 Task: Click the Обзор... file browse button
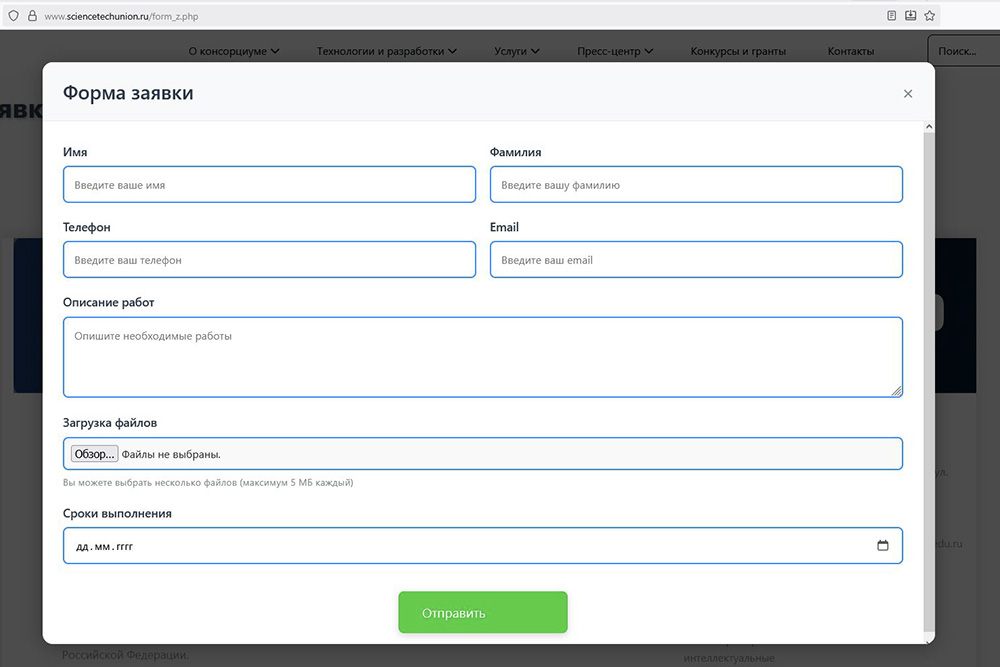click(94, 454)
